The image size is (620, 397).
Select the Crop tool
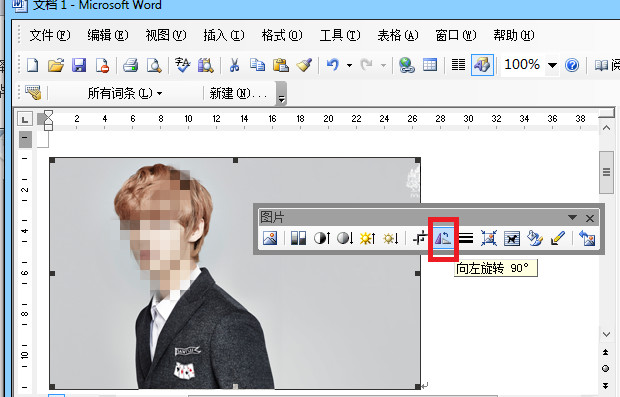[x=420, y=238]
